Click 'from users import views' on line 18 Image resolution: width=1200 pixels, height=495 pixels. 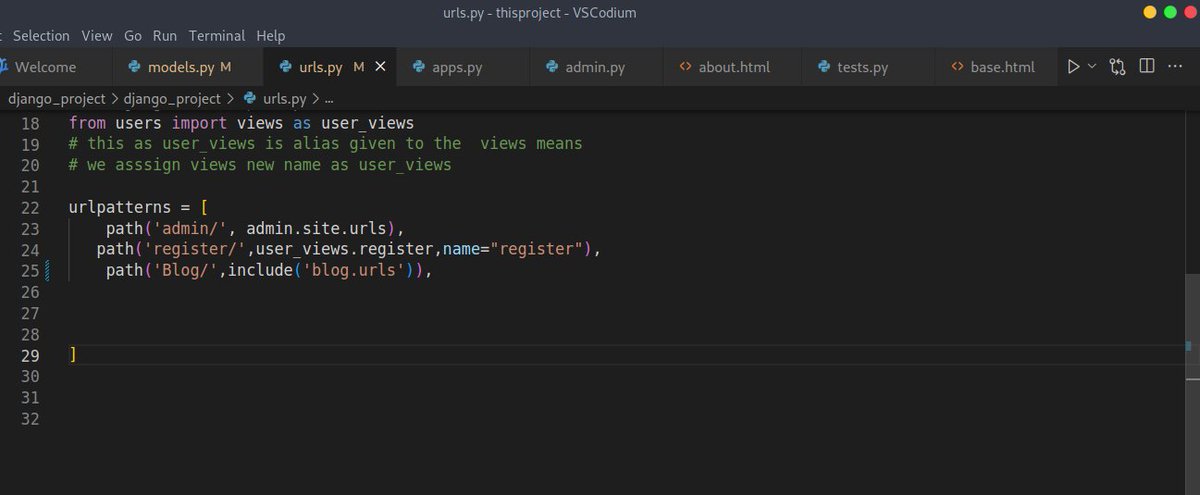click(176, 123)
